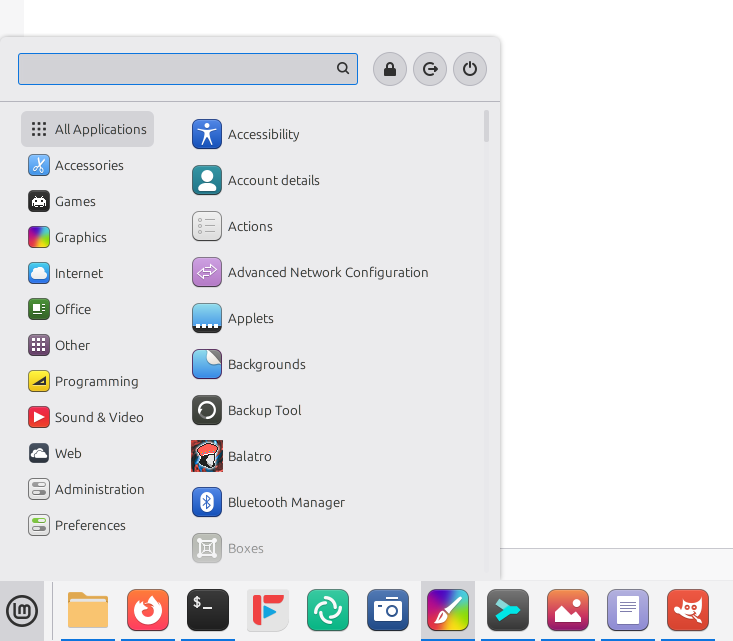Click the file manager folder in taskbar

point(88,609)
